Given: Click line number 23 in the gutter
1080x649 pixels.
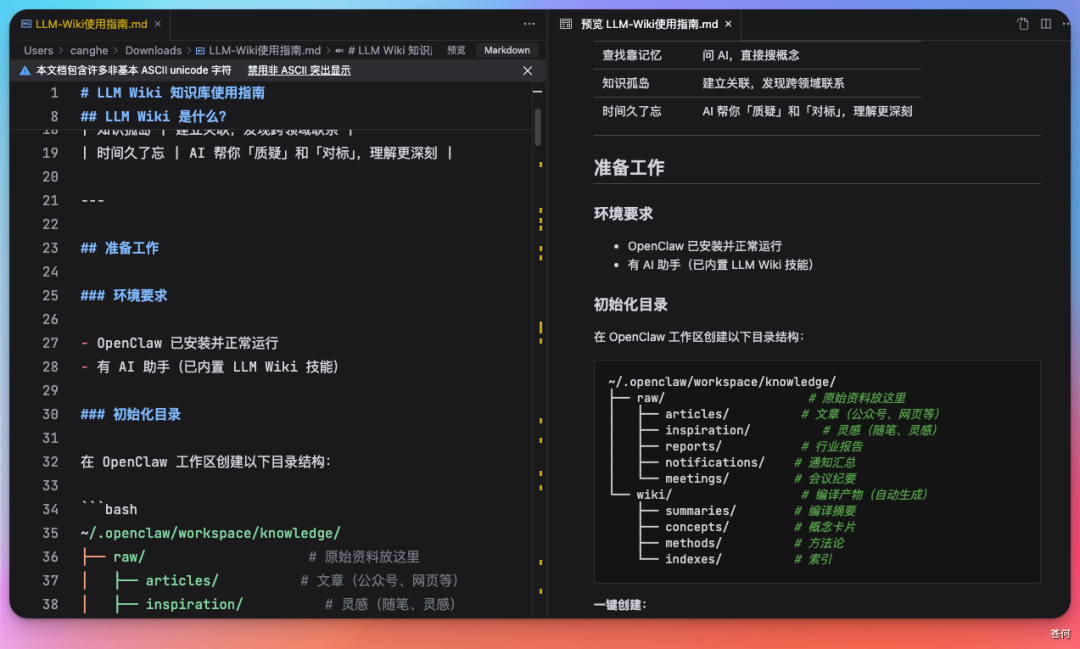Looking at the screenshot, I should [50, 248].
